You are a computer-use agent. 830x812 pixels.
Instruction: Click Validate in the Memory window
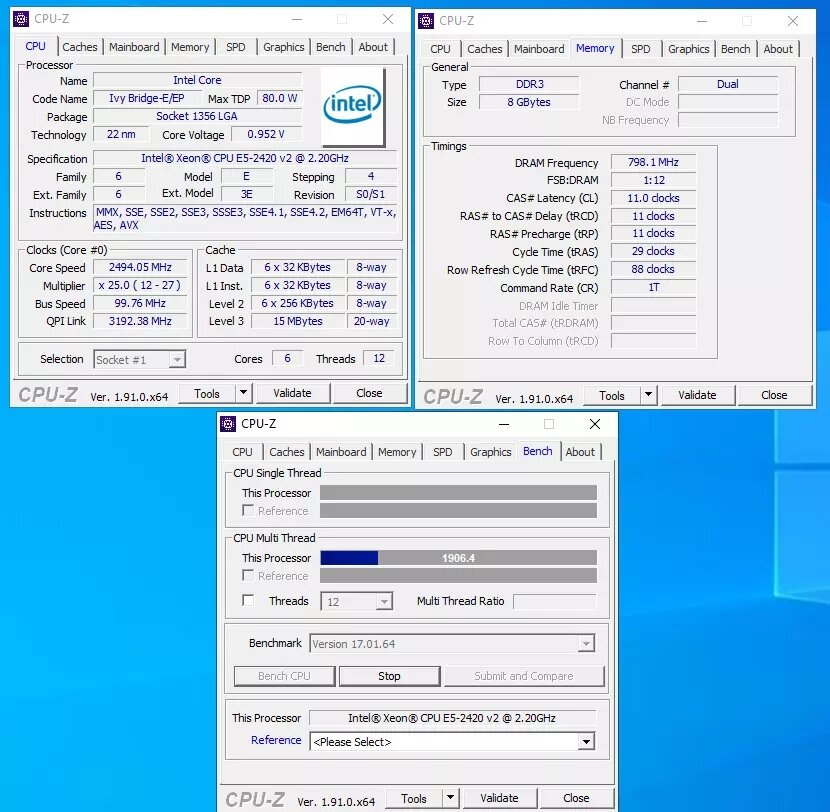(x=697, y=395)
